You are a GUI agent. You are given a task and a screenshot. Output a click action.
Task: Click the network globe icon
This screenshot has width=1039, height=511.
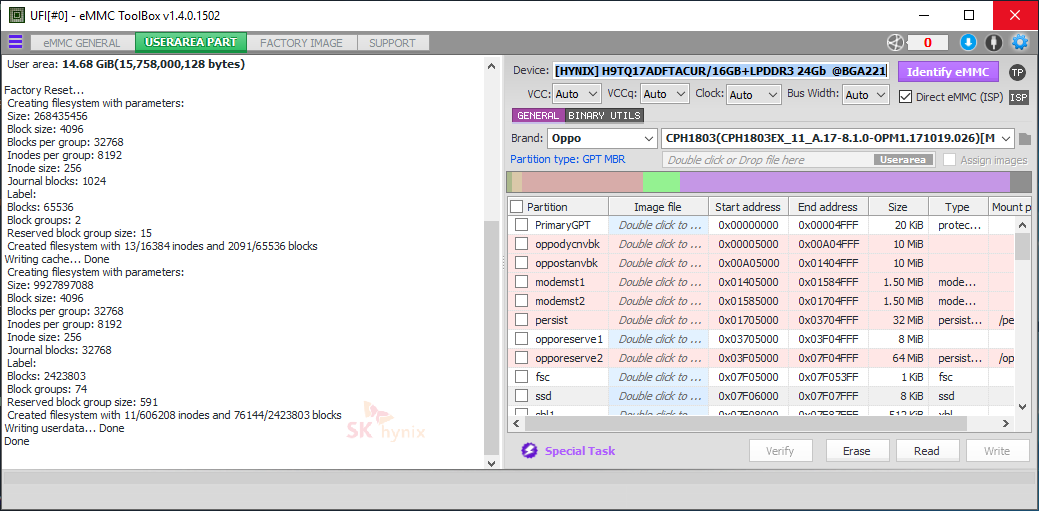[895, 42]
